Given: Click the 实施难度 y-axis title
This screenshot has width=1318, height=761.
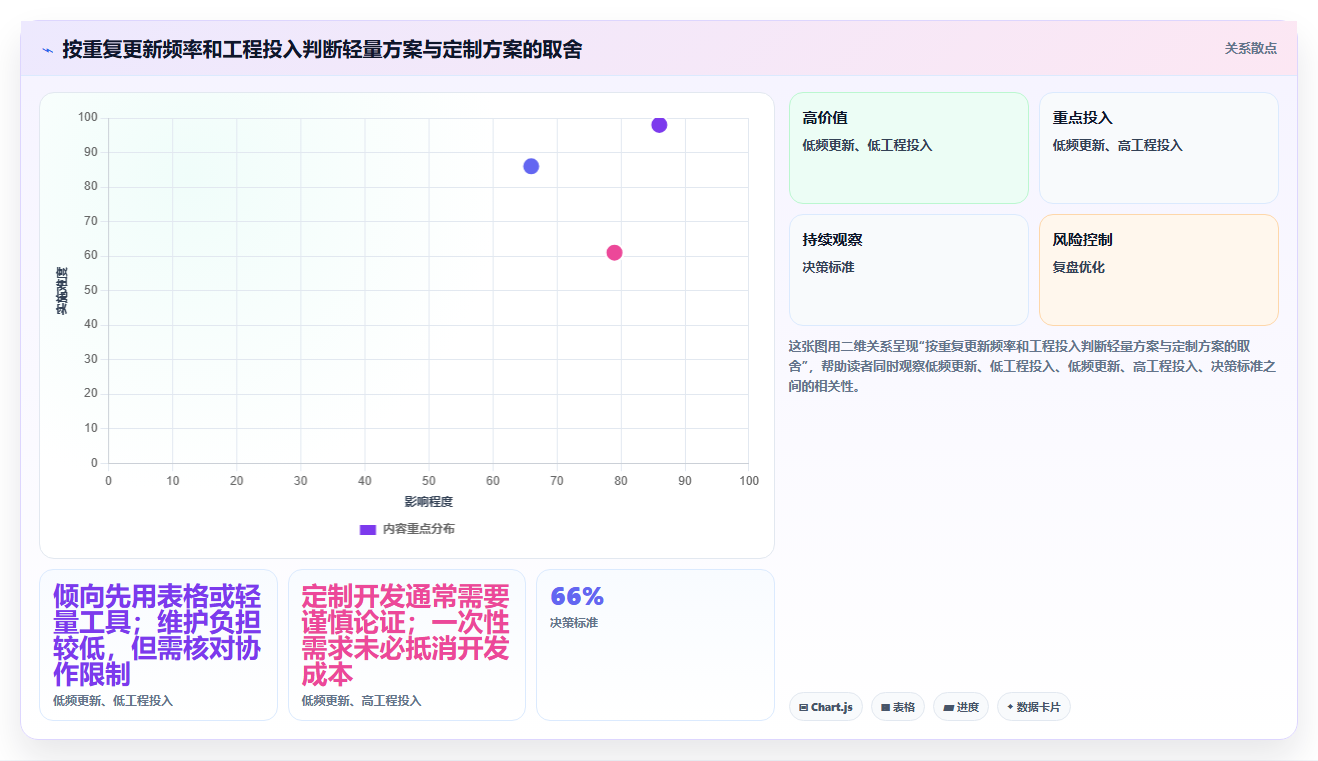Looking at the screenshot, I should coord(62,290).
